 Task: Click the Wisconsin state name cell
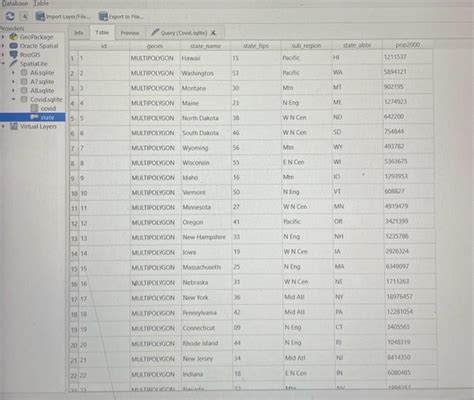pos(206,163)
